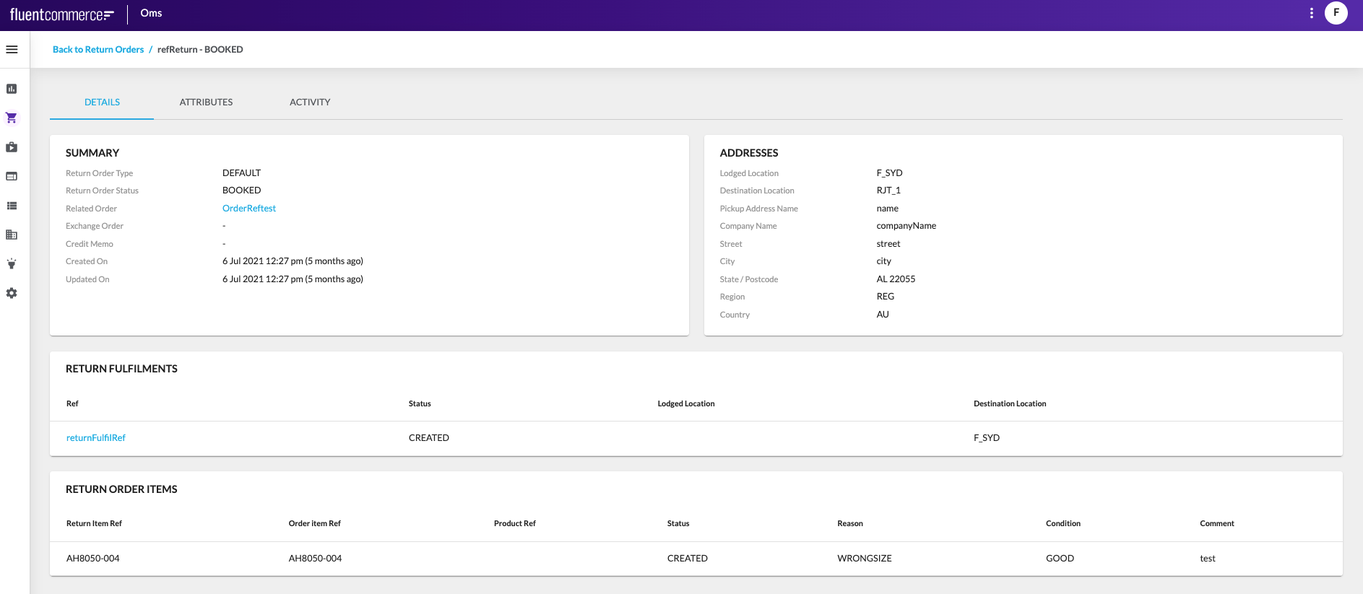Open the lightbulb insights sidebar icon
The image size is (1363, 594).
[x=12, y=264]
